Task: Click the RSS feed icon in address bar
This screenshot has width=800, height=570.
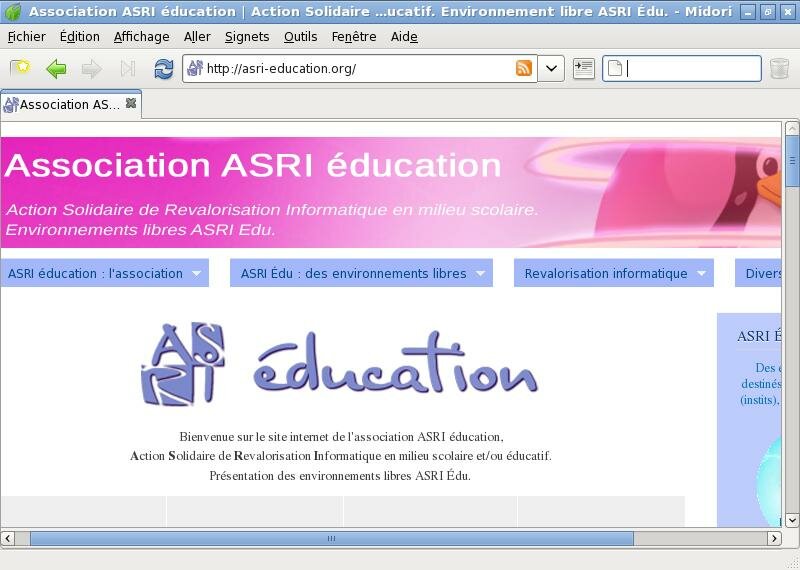Action: [x=524, y=68]
